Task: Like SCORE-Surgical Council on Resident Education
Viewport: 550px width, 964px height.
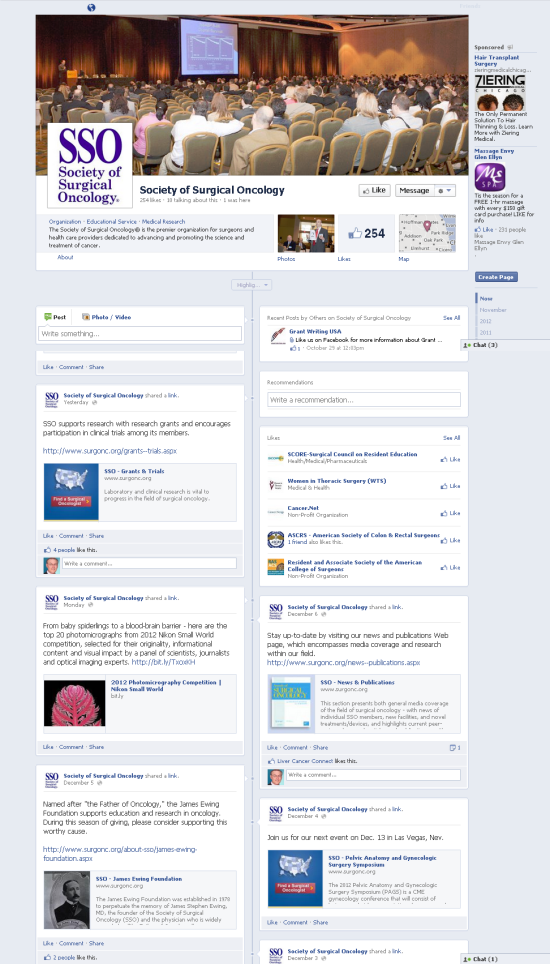Action: [450, 459]
